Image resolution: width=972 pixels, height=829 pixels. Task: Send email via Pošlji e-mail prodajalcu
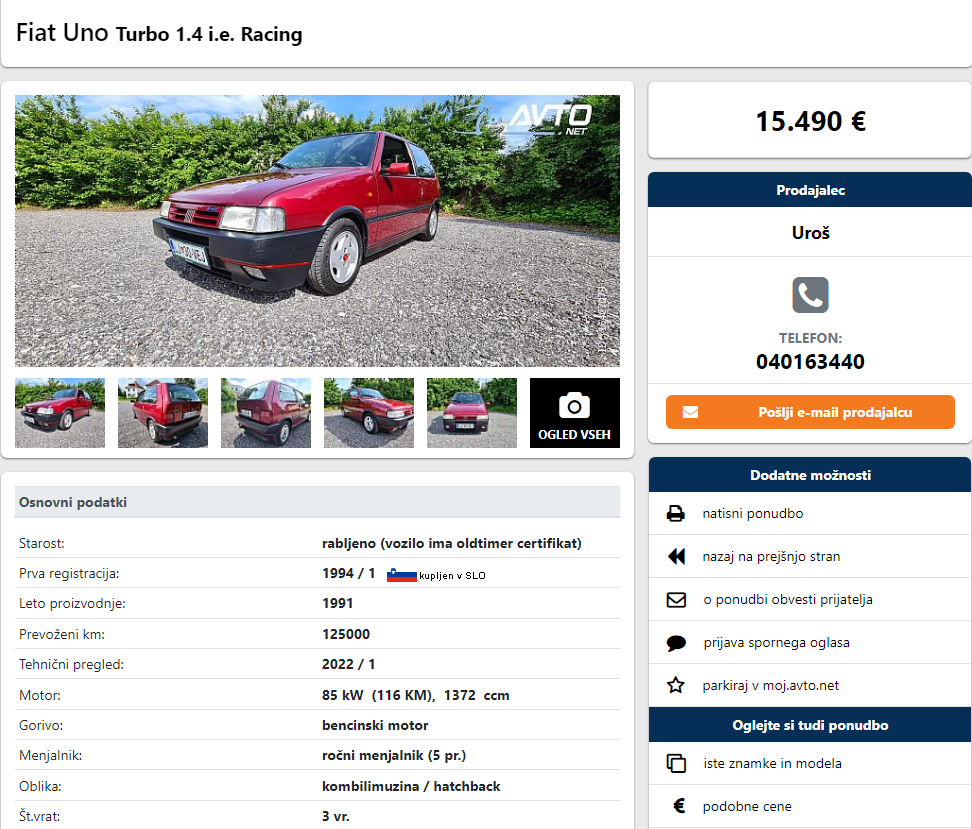(x=810, y=412)
